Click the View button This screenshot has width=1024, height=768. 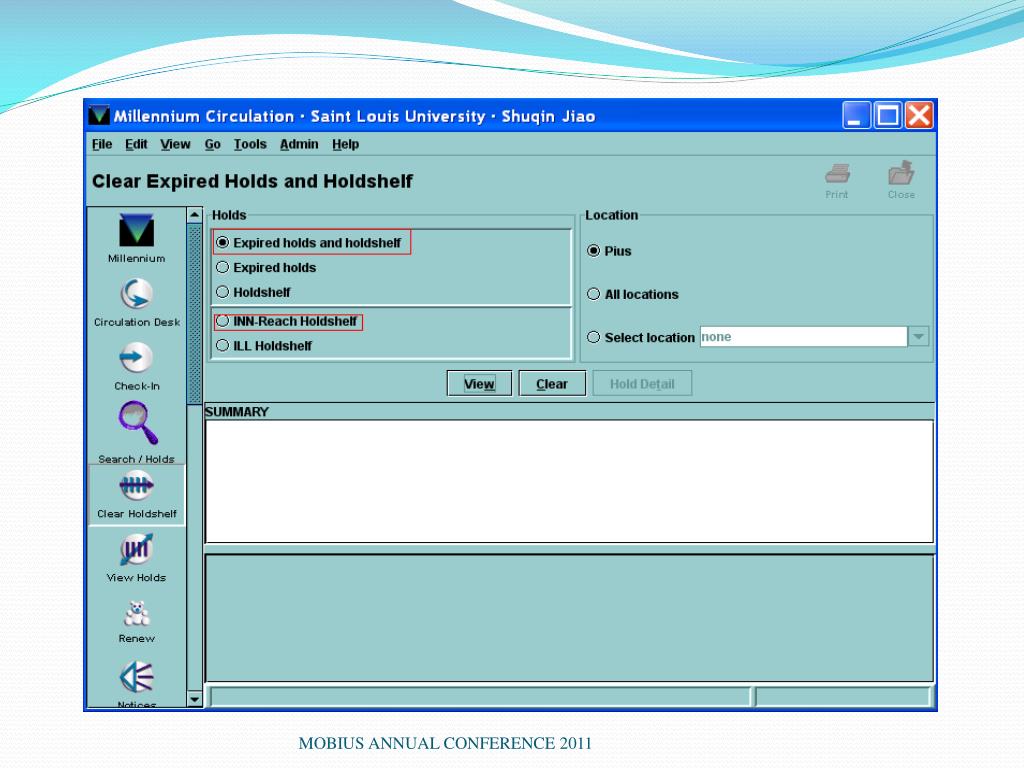click(479, 383)
